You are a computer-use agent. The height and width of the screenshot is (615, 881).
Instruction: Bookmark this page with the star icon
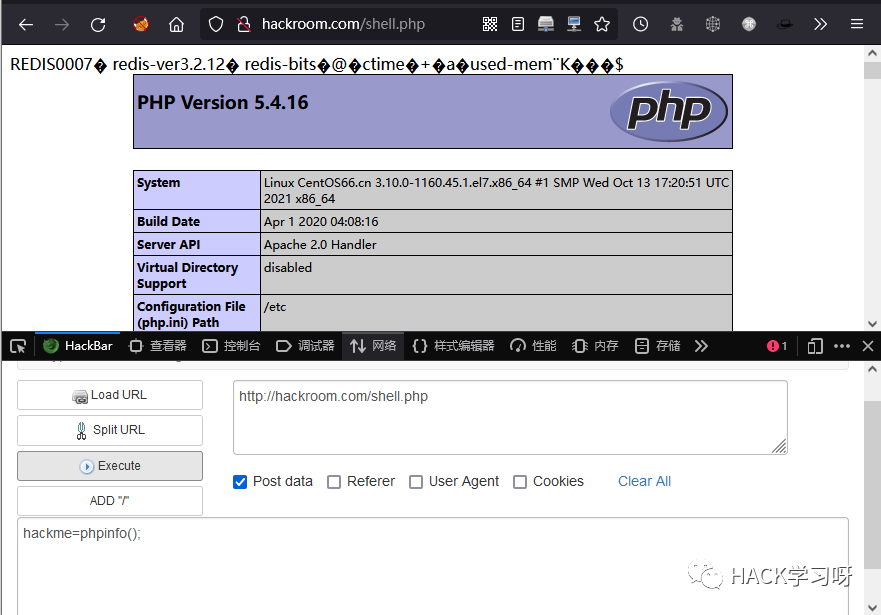[602, 24]
